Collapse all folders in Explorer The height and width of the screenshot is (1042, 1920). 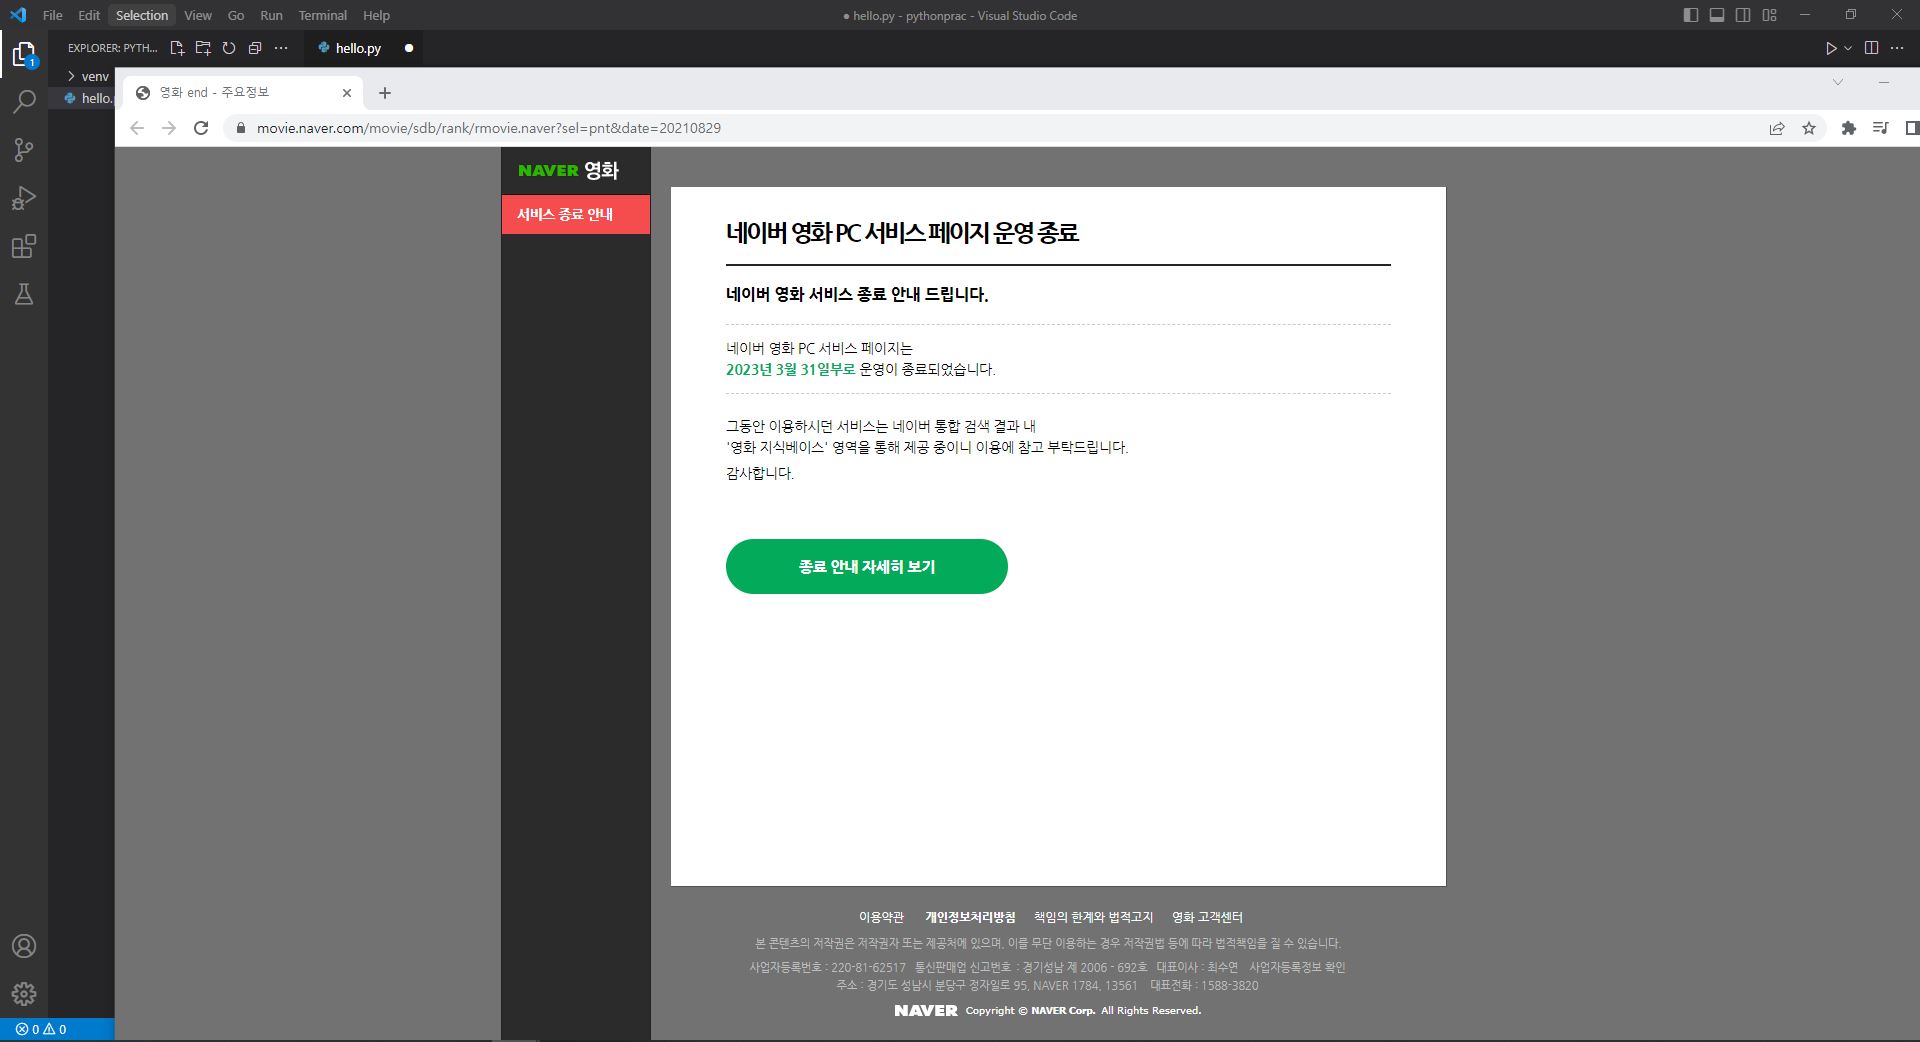click(255, 48)
